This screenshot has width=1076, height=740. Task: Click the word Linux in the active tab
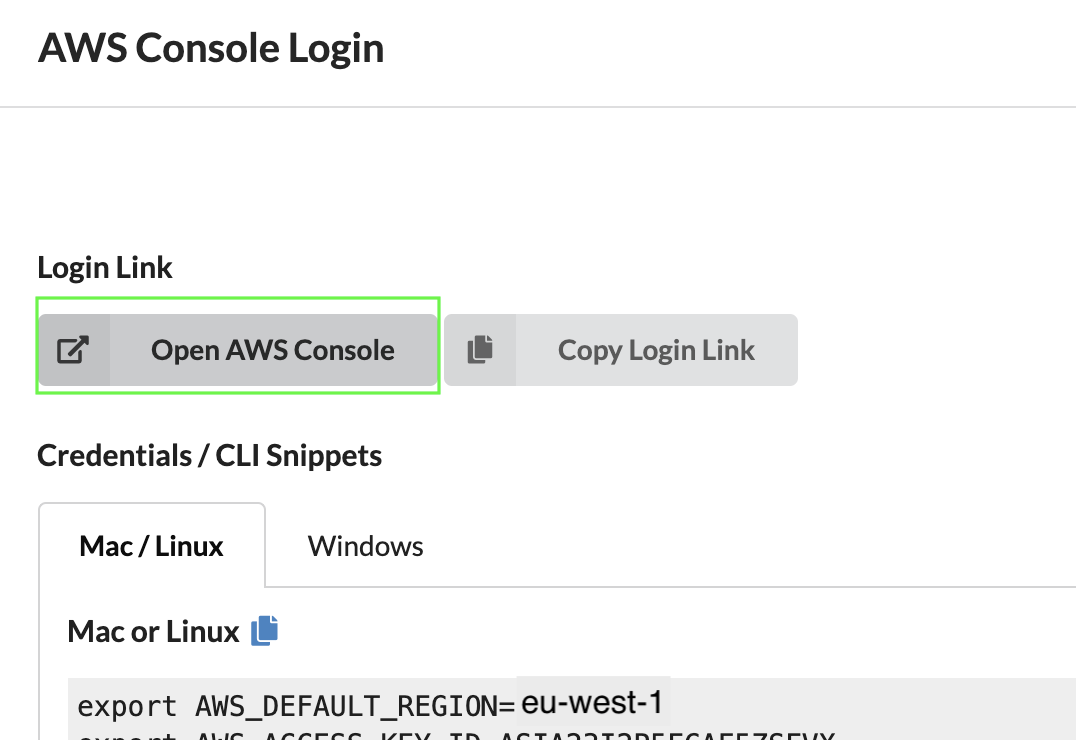(x=189, y=546)
